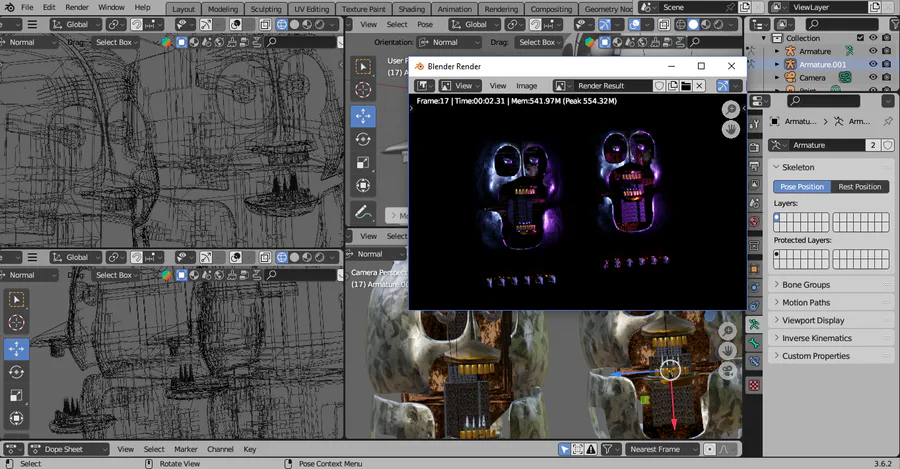Enable solid shading in upper-right viewport header
This screenshot has height=469, width=900.
click(x=693, y=25)
